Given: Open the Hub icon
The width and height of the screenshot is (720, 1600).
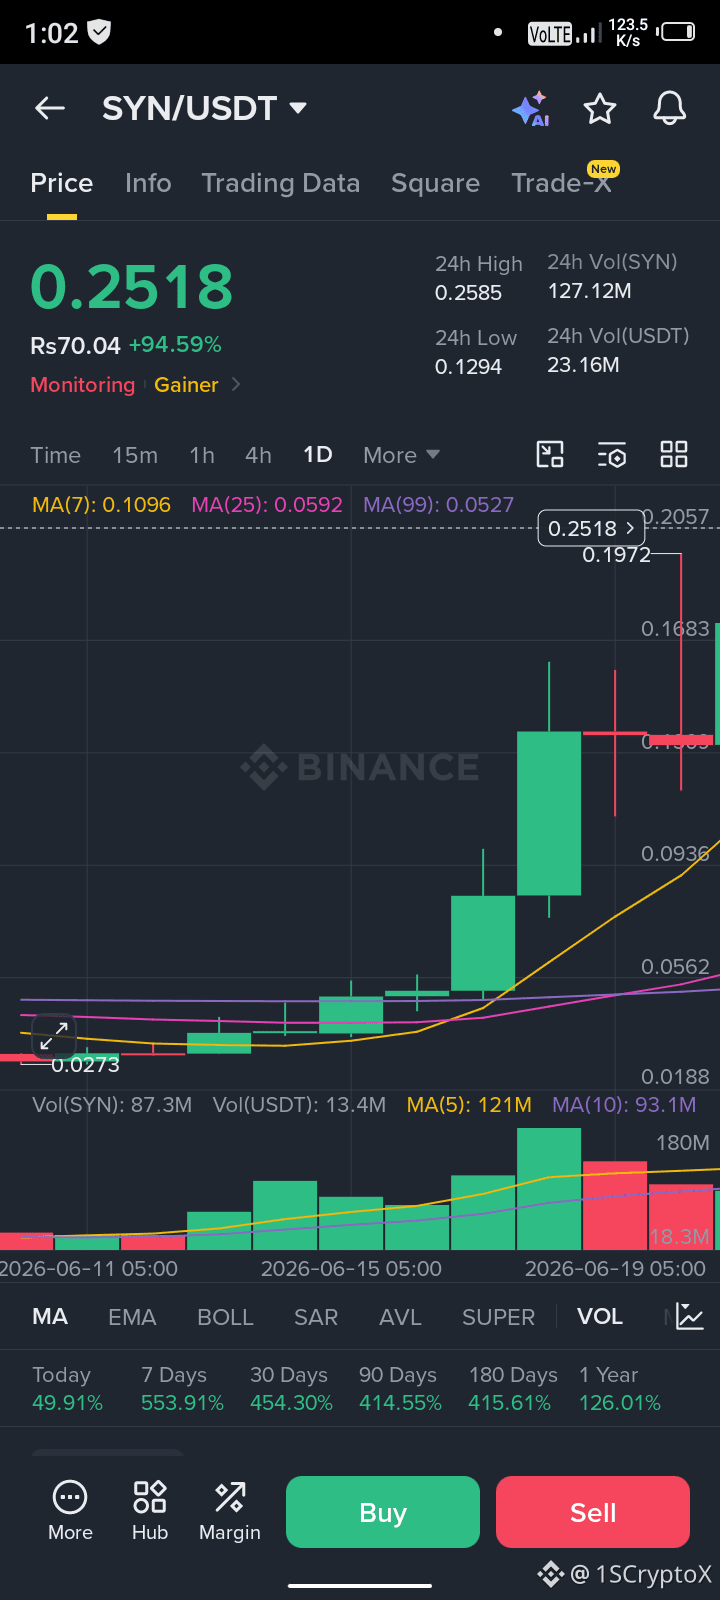Looking at the screenshot, I should tap(150, 1511).
